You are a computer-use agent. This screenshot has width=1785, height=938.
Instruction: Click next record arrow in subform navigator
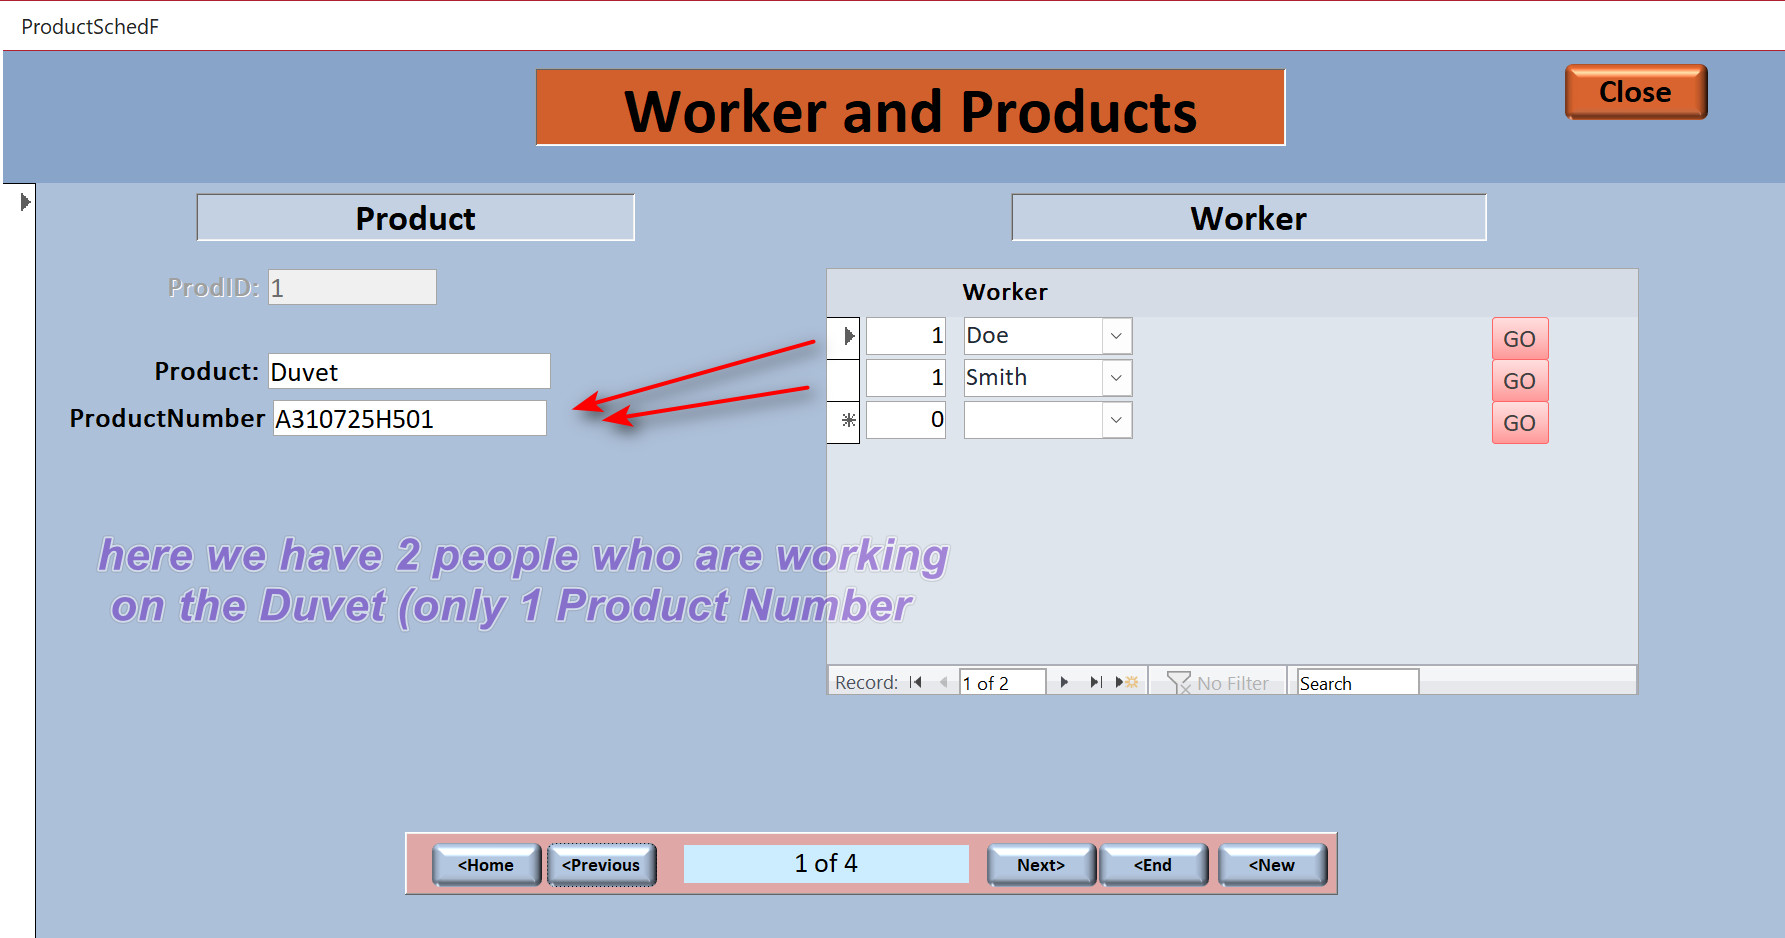[x=1064, y=682]
